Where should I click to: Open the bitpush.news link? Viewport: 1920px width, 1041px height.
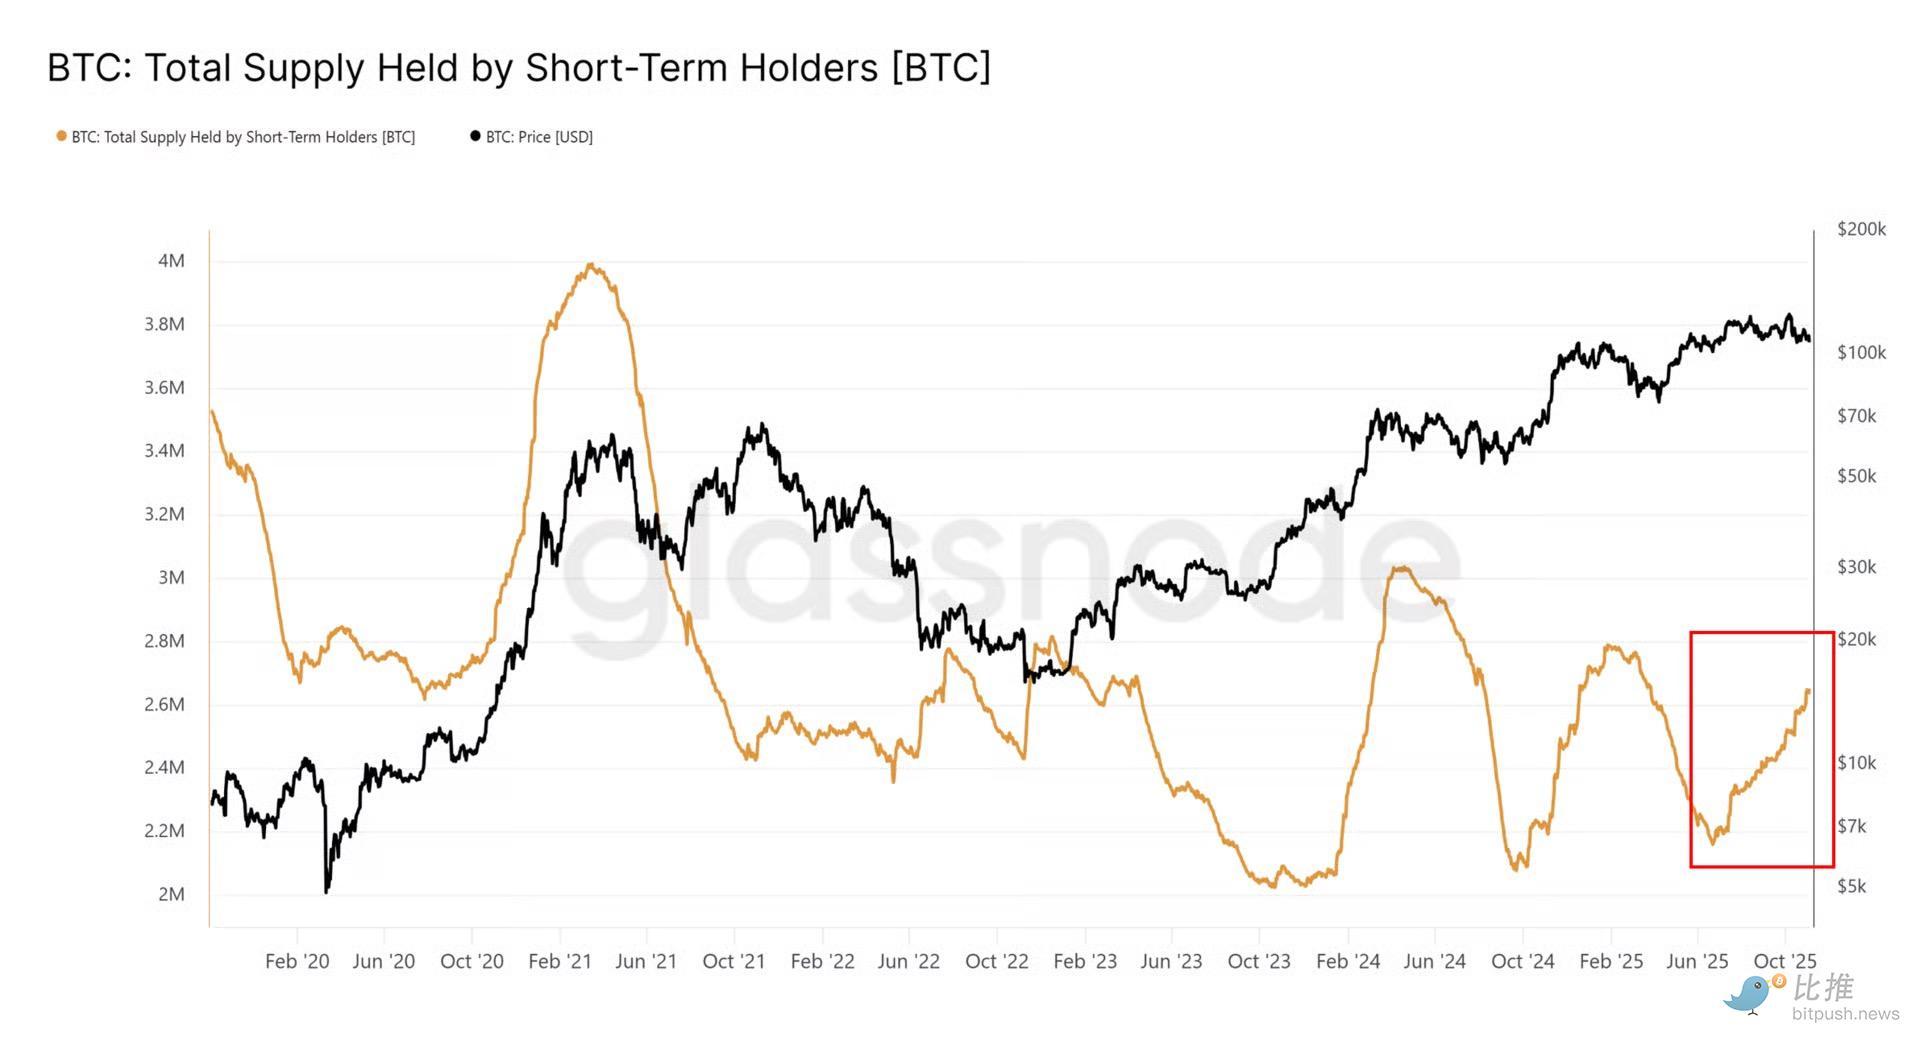[x=1845, y=1014]
